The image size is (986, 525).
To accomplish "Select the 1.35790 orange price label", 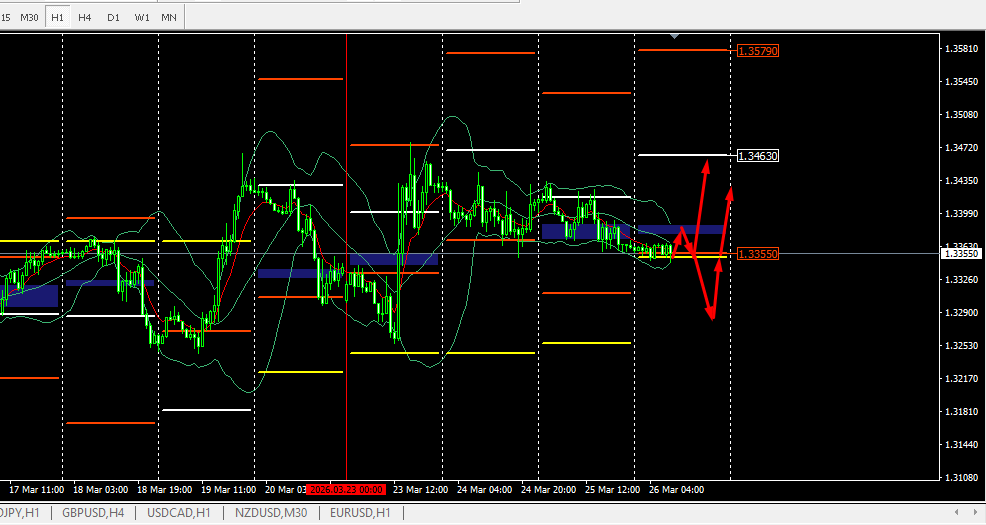I will pyautogui.click(x=758, y=51).
